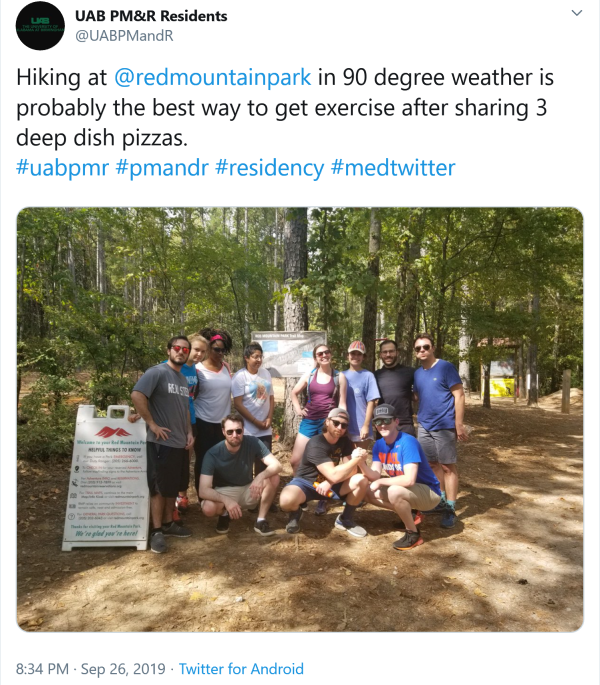The image size is (600, 685).
Task: Visit the @redmountainpark mention
Action: (213, 77)
